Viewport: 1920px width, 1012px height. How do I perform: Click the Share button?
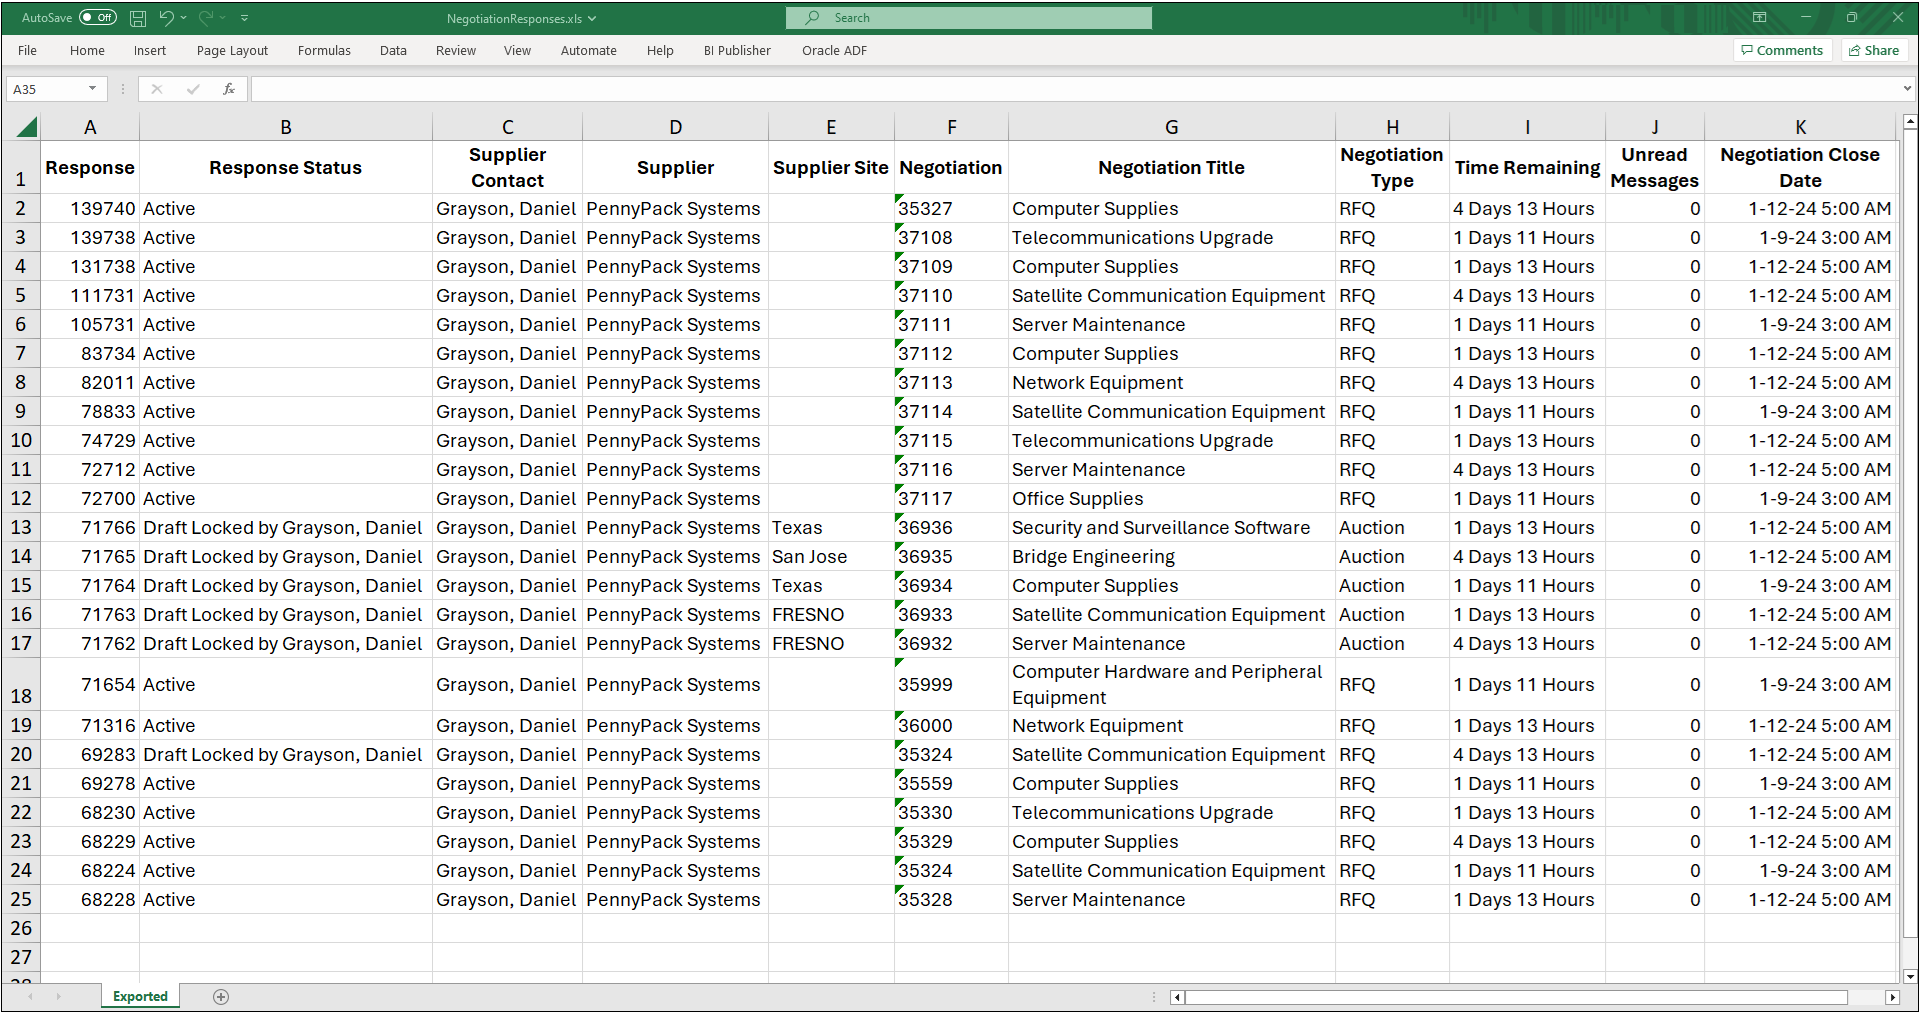click(1874, 51)
